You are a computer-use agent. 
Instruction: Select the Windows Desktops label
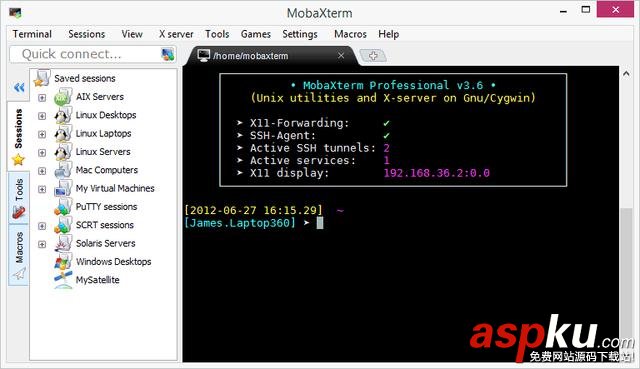[x=113, y=262]
